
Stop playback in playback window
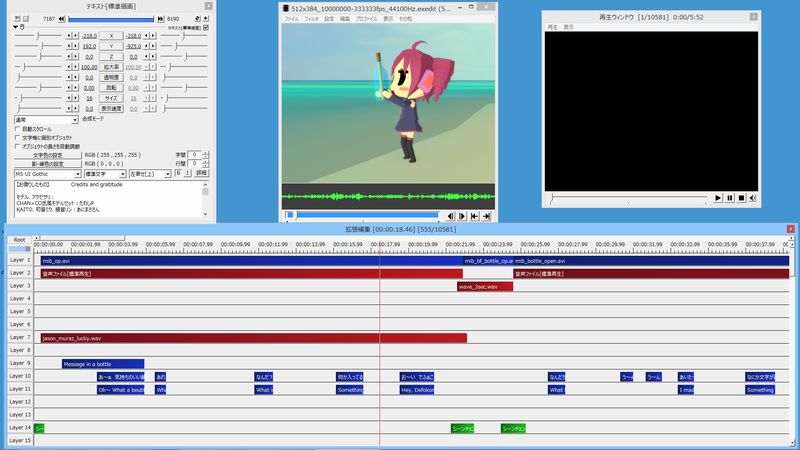click(741, 198)
